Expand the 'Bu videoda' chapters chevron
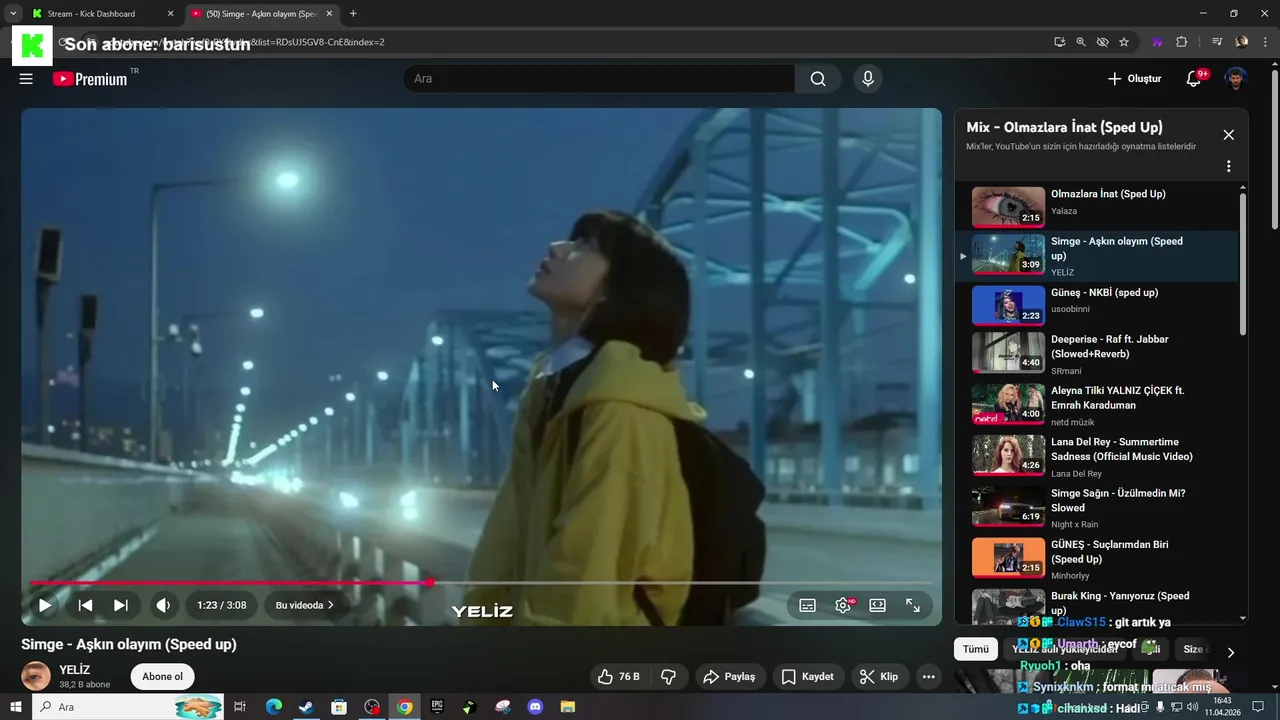The image size is (1280, 720). [x=331, y=605]
